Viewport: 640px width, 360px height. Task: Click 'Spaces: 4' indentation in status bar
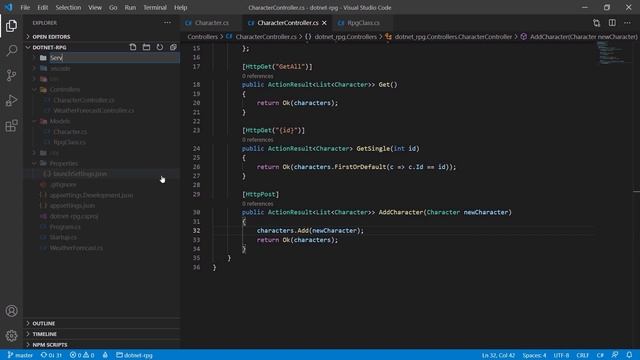click(x=534, y=355)
